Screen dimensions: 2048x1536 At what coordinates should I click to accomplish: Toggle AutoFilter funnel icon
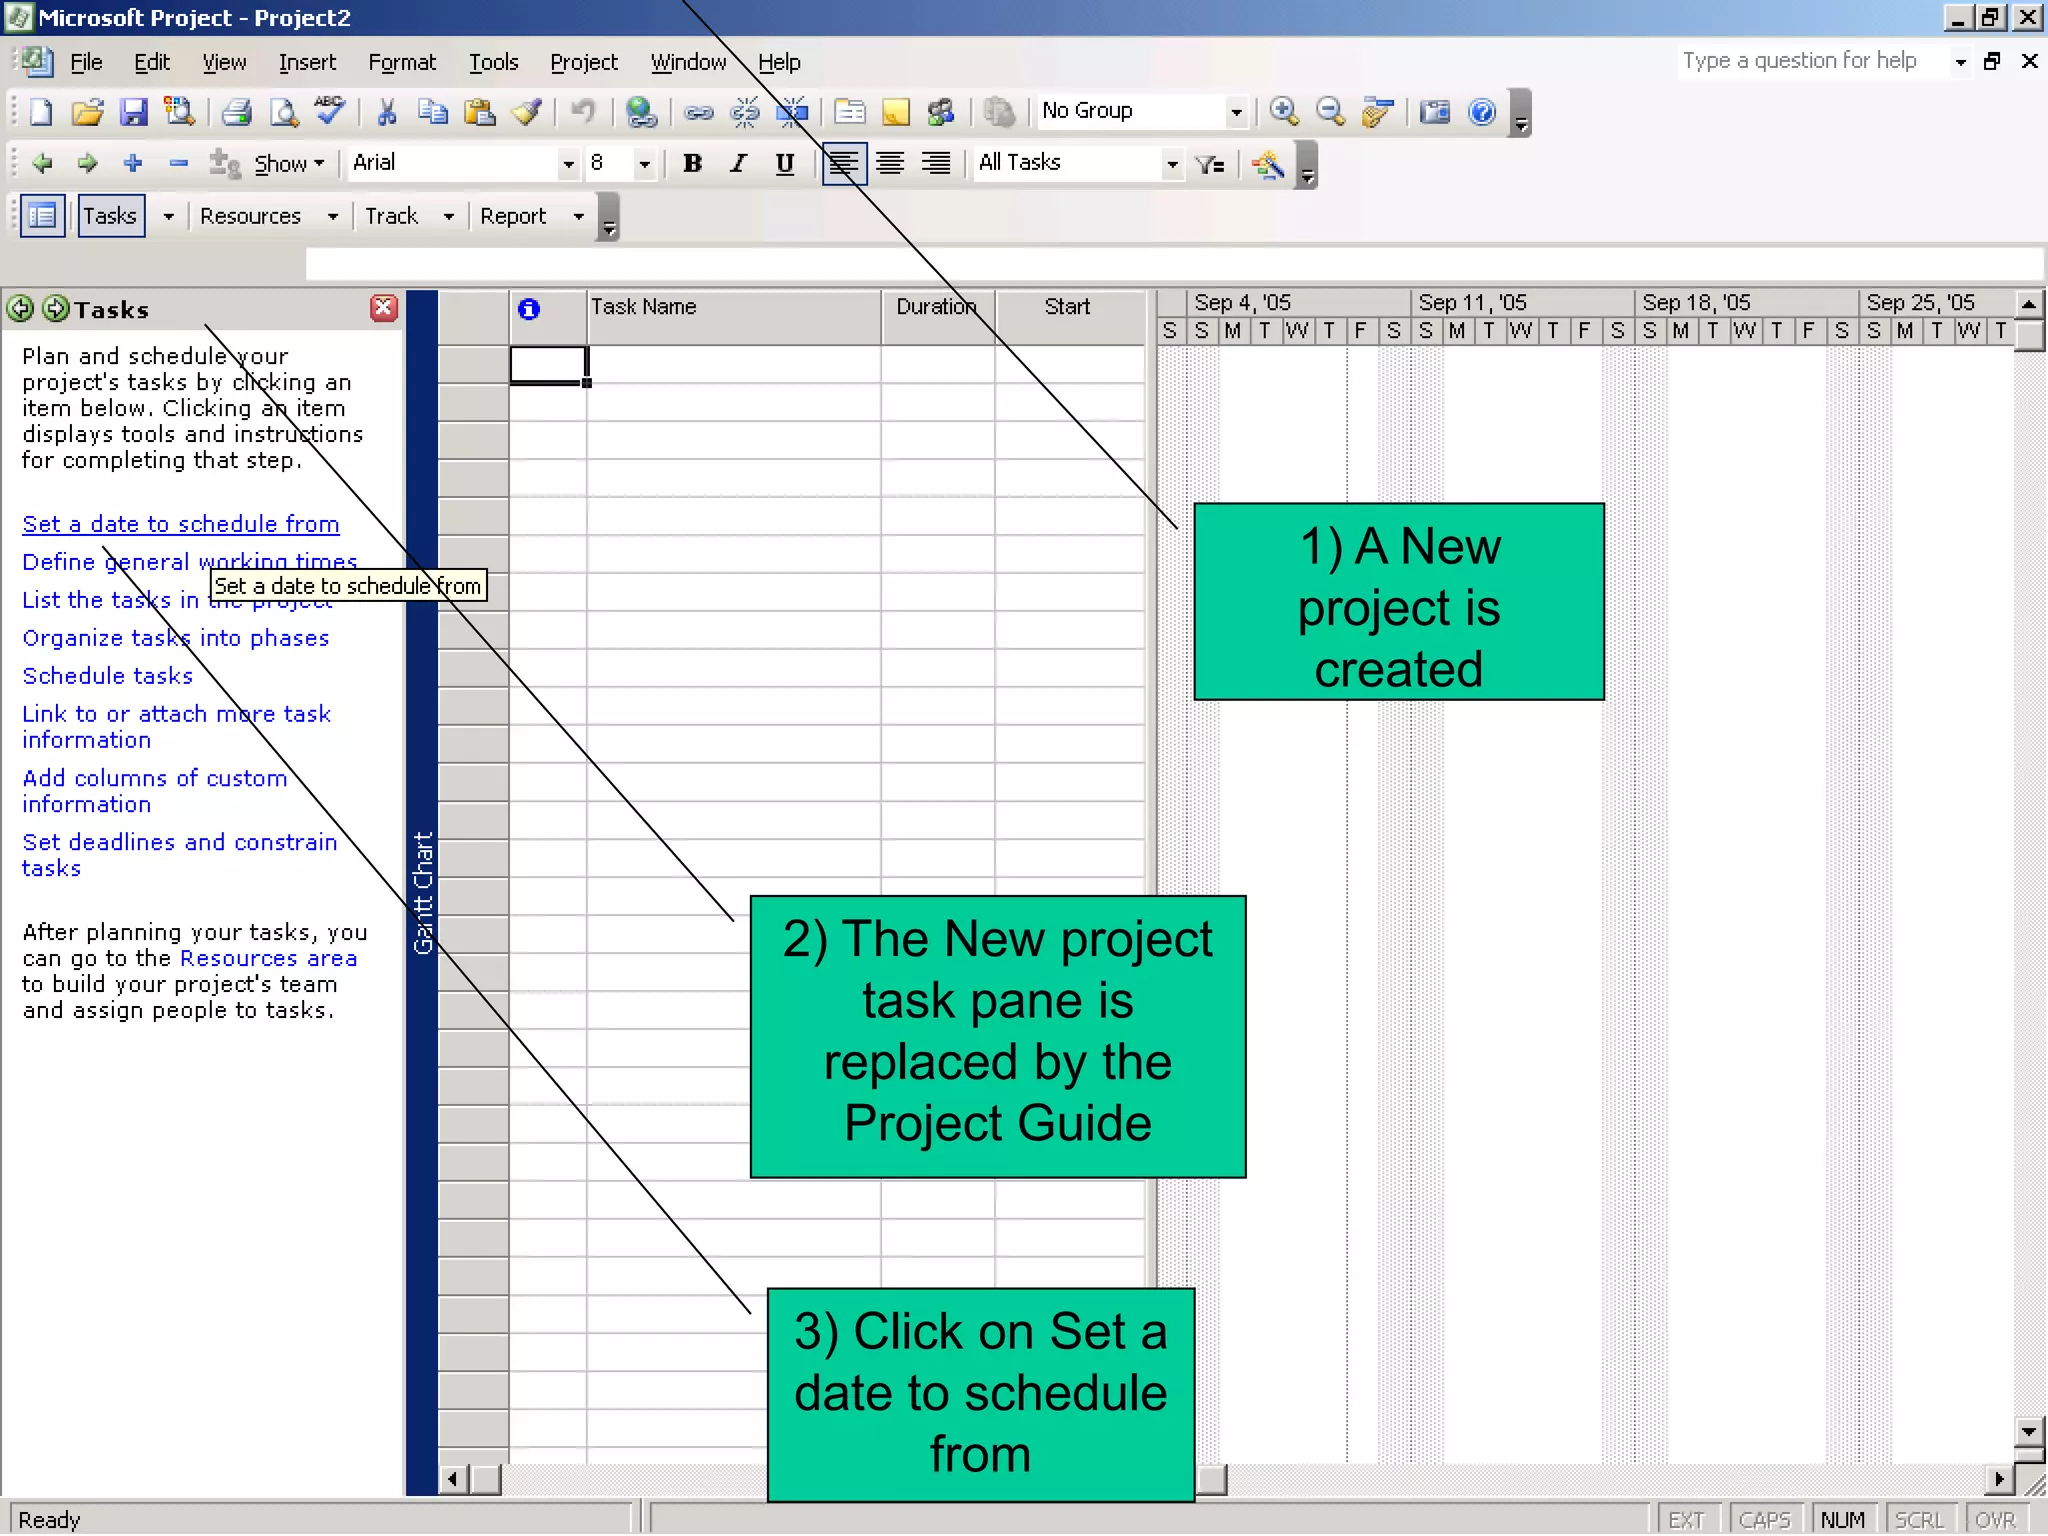[1210, 164]
